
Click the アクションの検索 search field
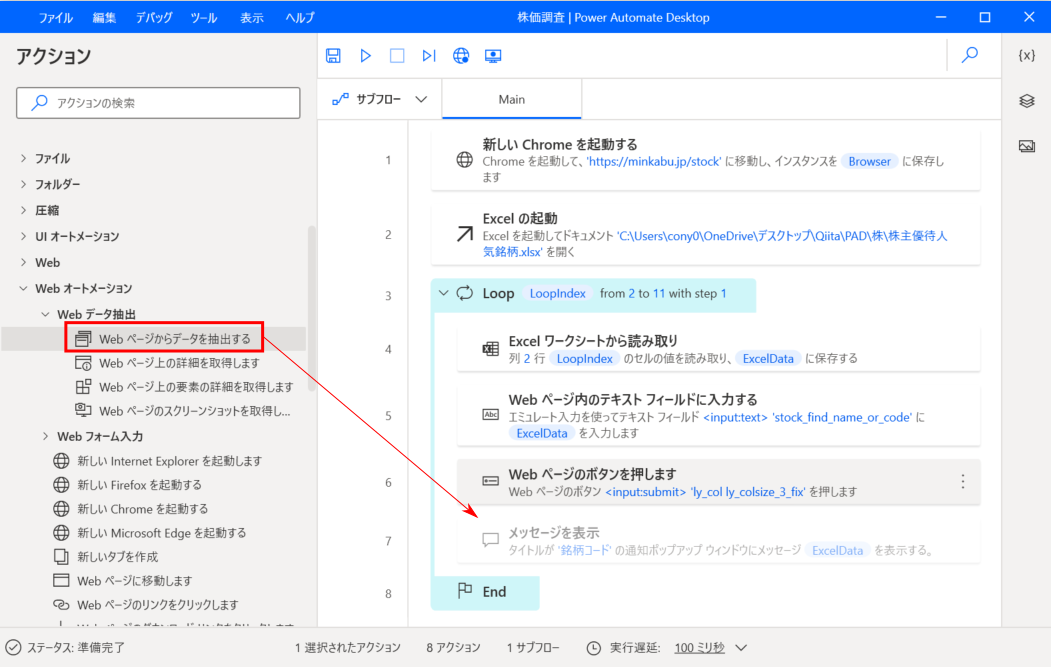158,103
